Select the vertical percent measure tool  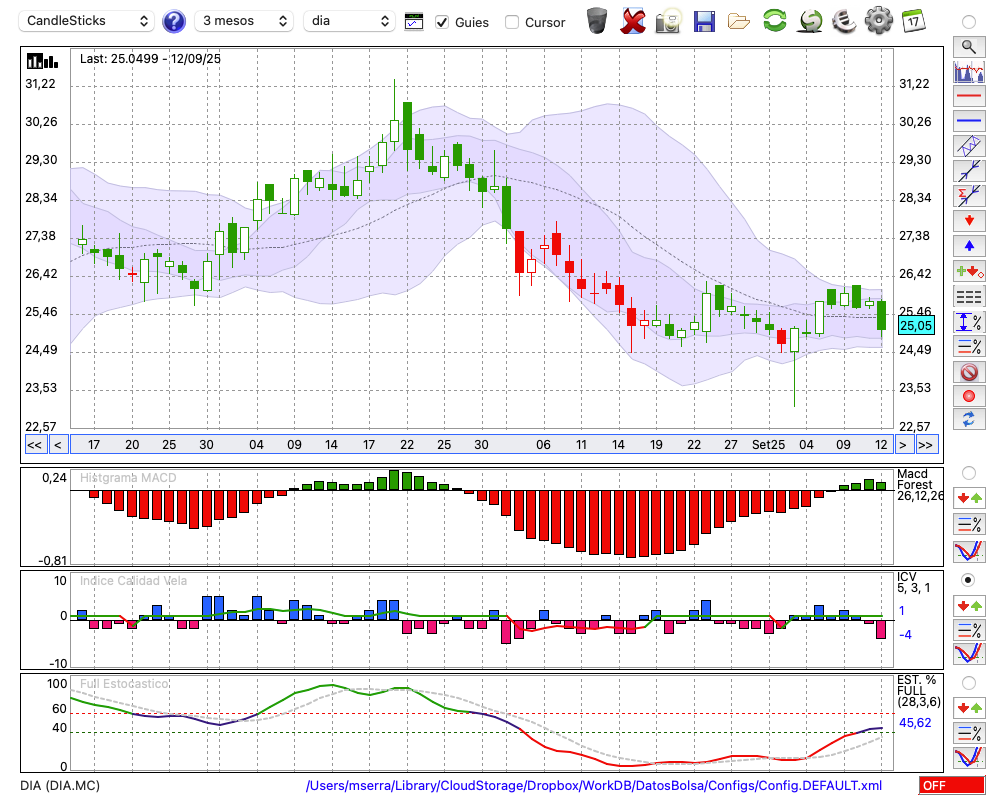pos(969,322)
